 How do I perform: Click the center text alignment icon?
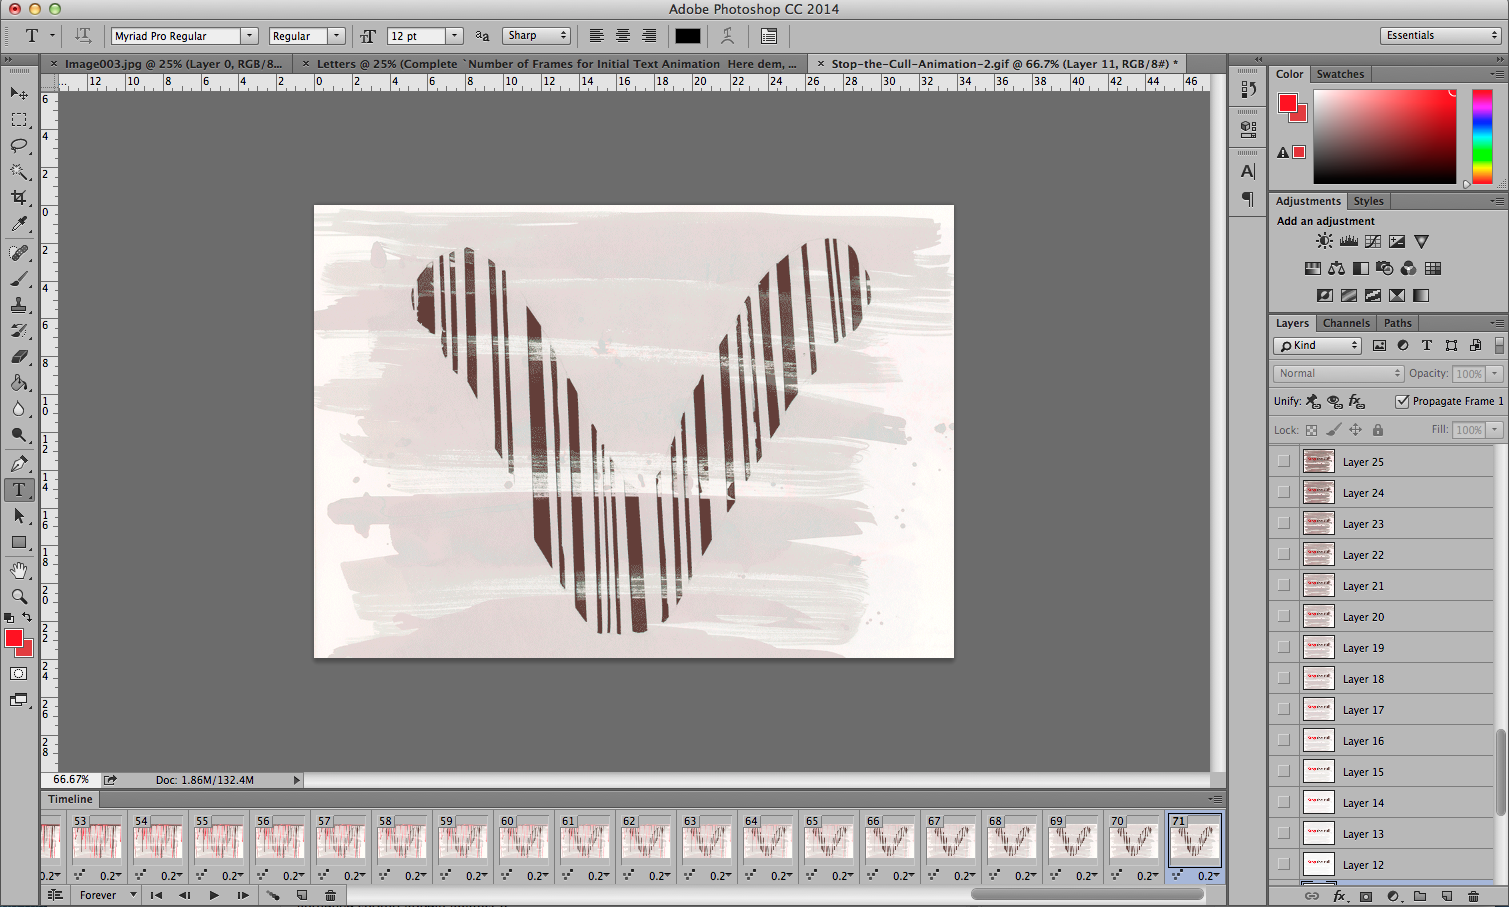coord(622,36)
